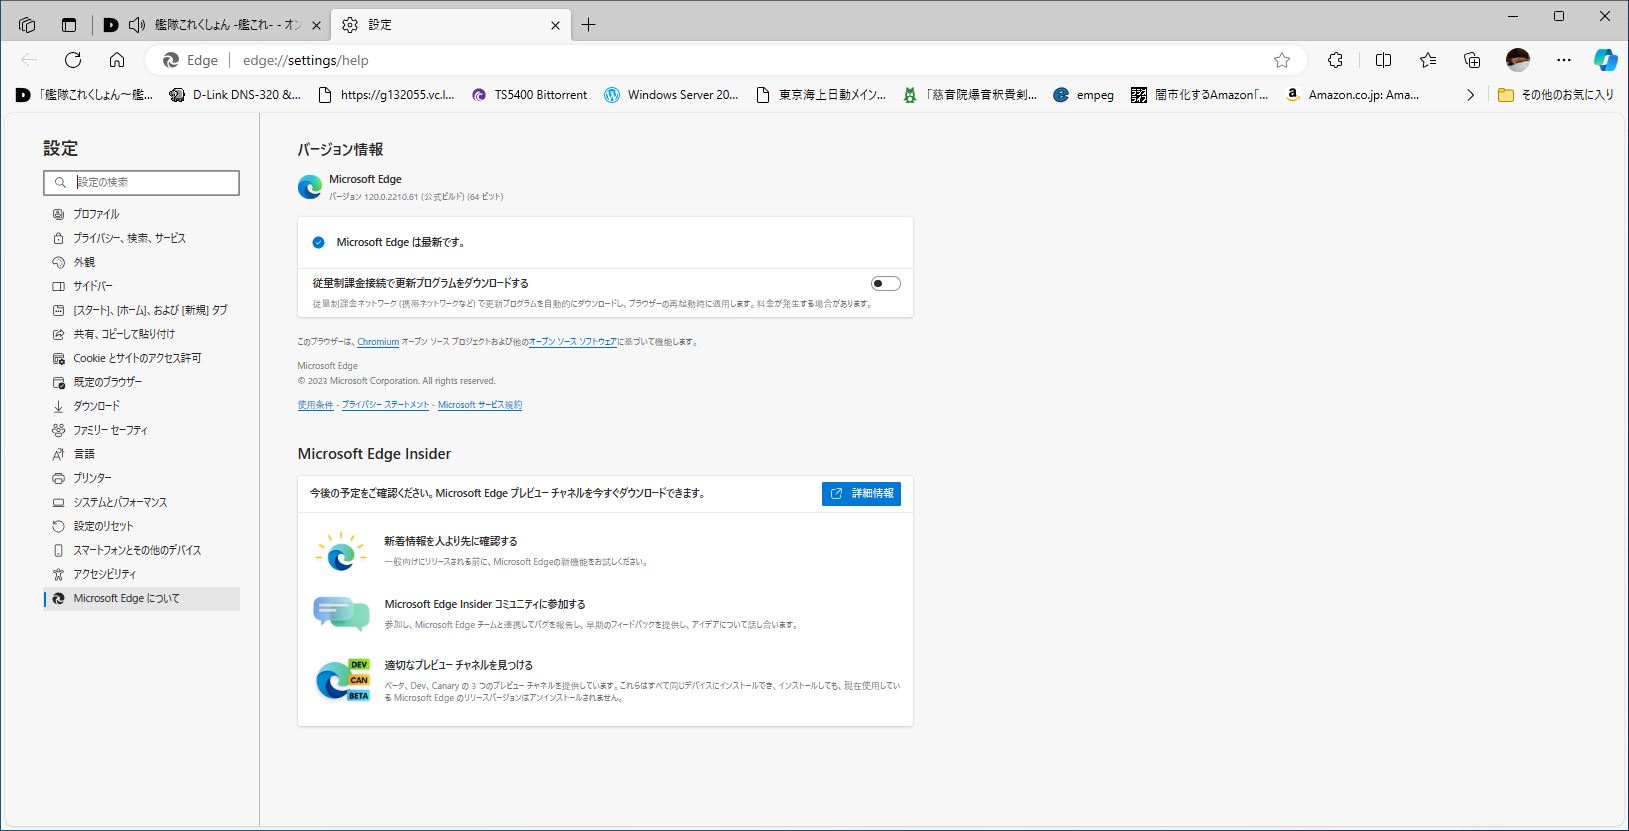This screenshot has height=831, width=1629.
Task: Open the empeg bookmark
Action: point(1083,95)
